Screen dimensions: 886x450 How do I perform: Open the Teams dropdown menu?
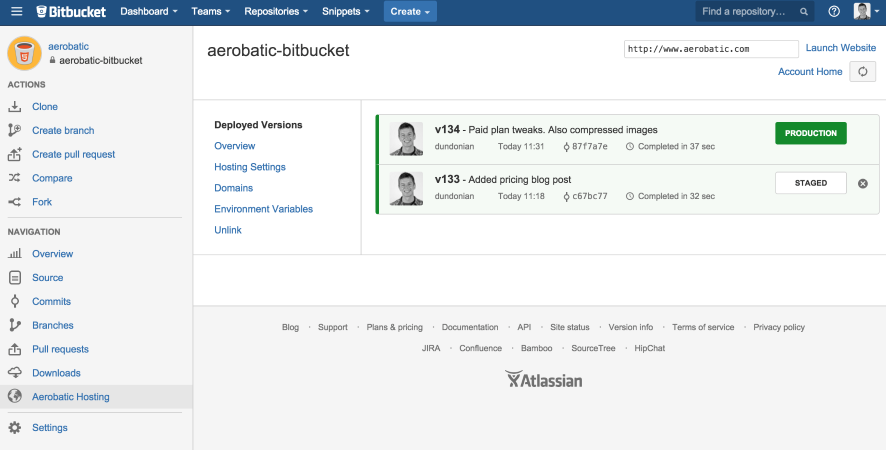click(210, 11)
